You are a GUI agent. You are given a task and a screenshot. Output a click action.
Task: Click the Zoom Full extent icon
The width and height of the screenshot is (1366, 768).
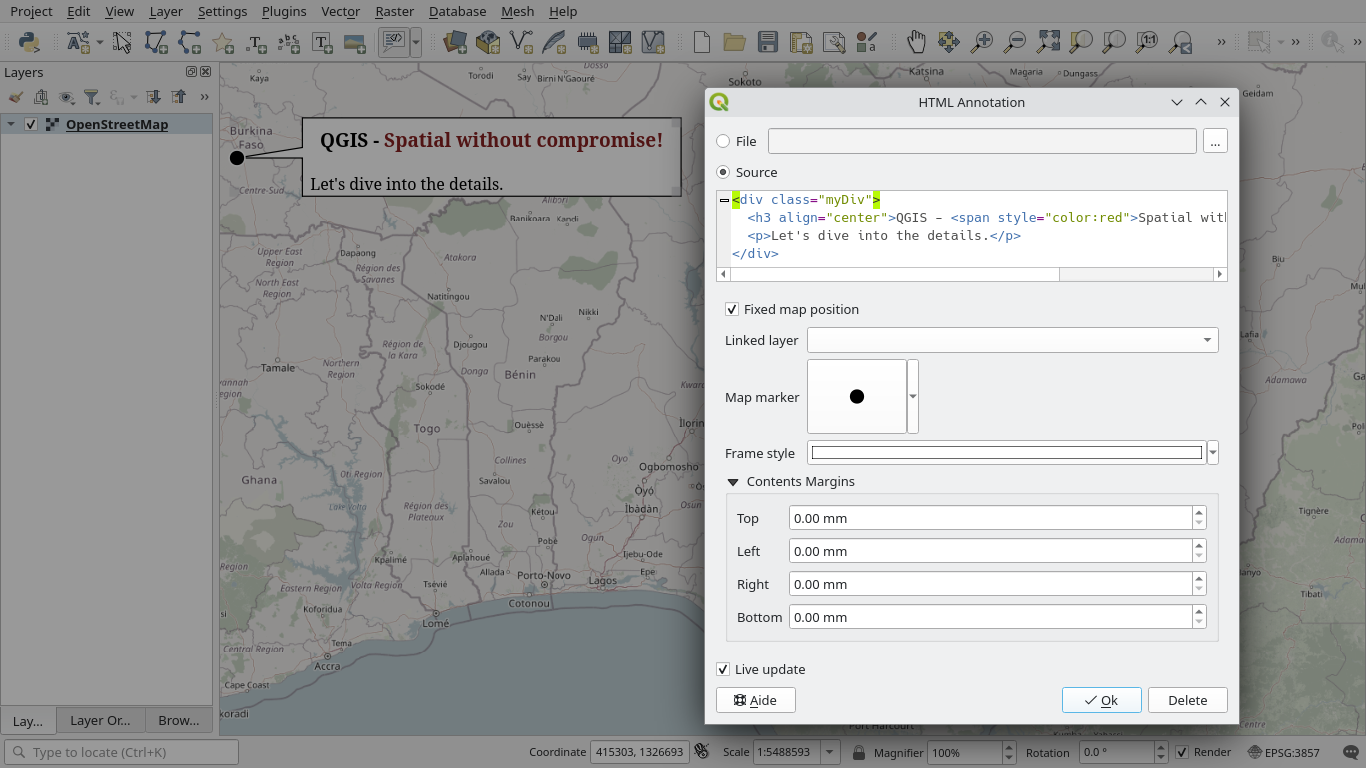1048,42
